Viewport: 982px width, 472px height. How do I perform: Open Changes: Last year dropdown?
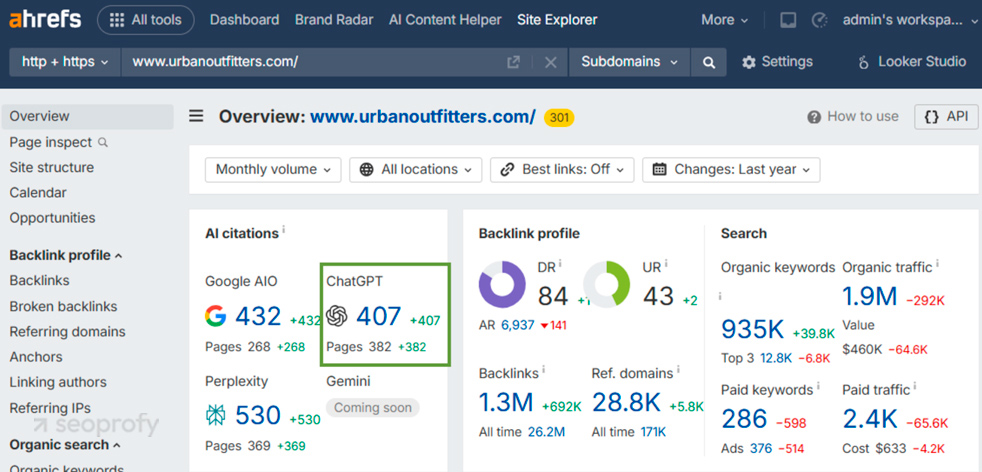tap(731, 170)
